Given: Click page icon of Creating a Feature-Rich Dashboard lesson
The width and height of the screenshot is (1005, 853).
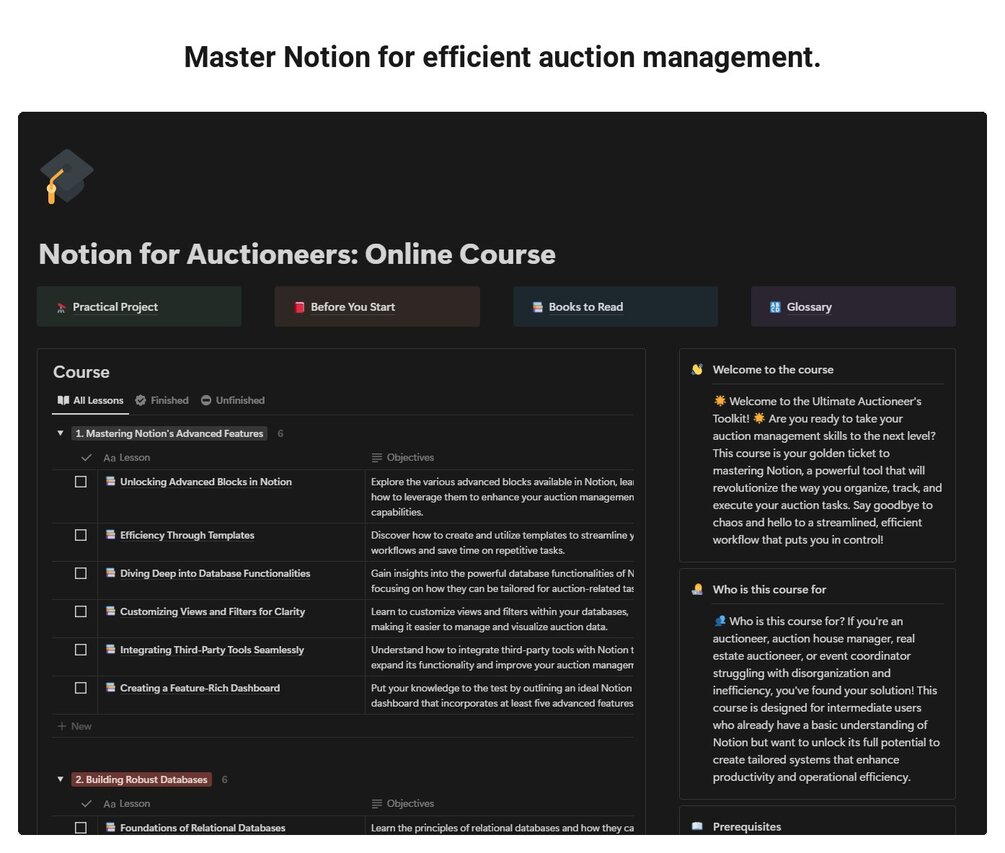Looking at the screenshot, I should point(110,688).
